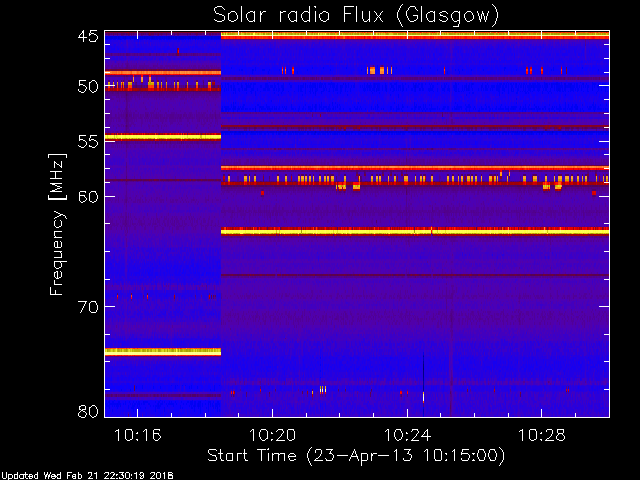This screenshot has height=480, width=640.
Task: Click the 45 frequency tick label
Action: point(88,37)
